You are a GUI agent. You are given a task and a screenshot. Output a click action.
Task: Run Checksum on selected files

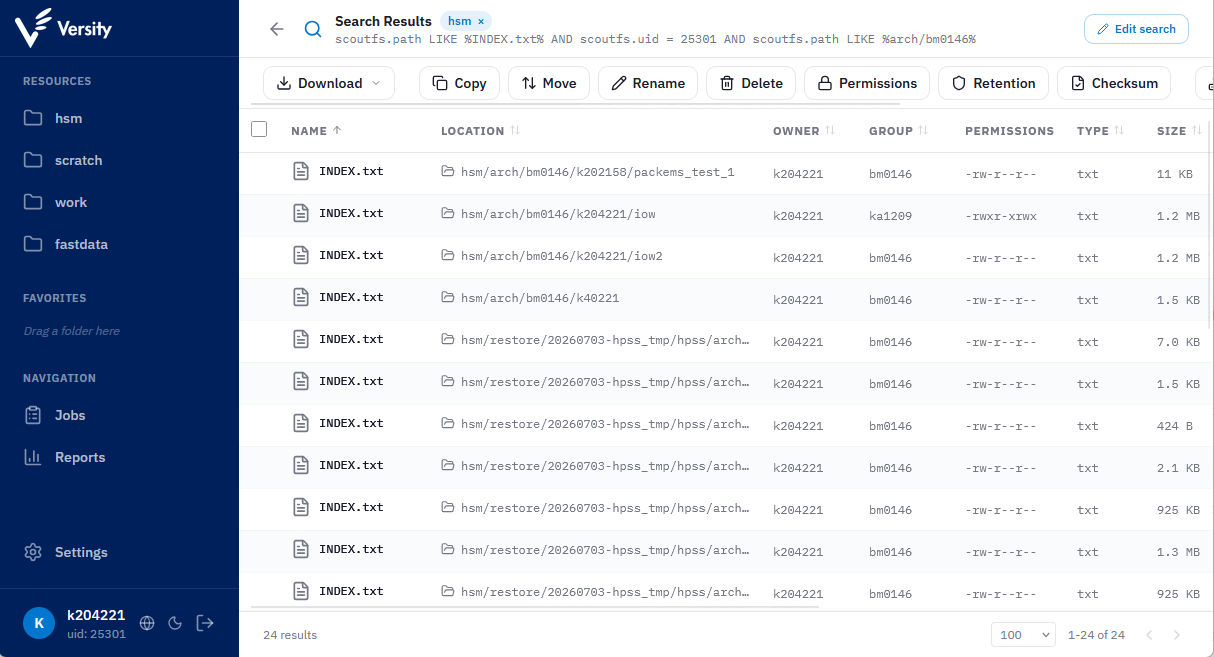1114,83
